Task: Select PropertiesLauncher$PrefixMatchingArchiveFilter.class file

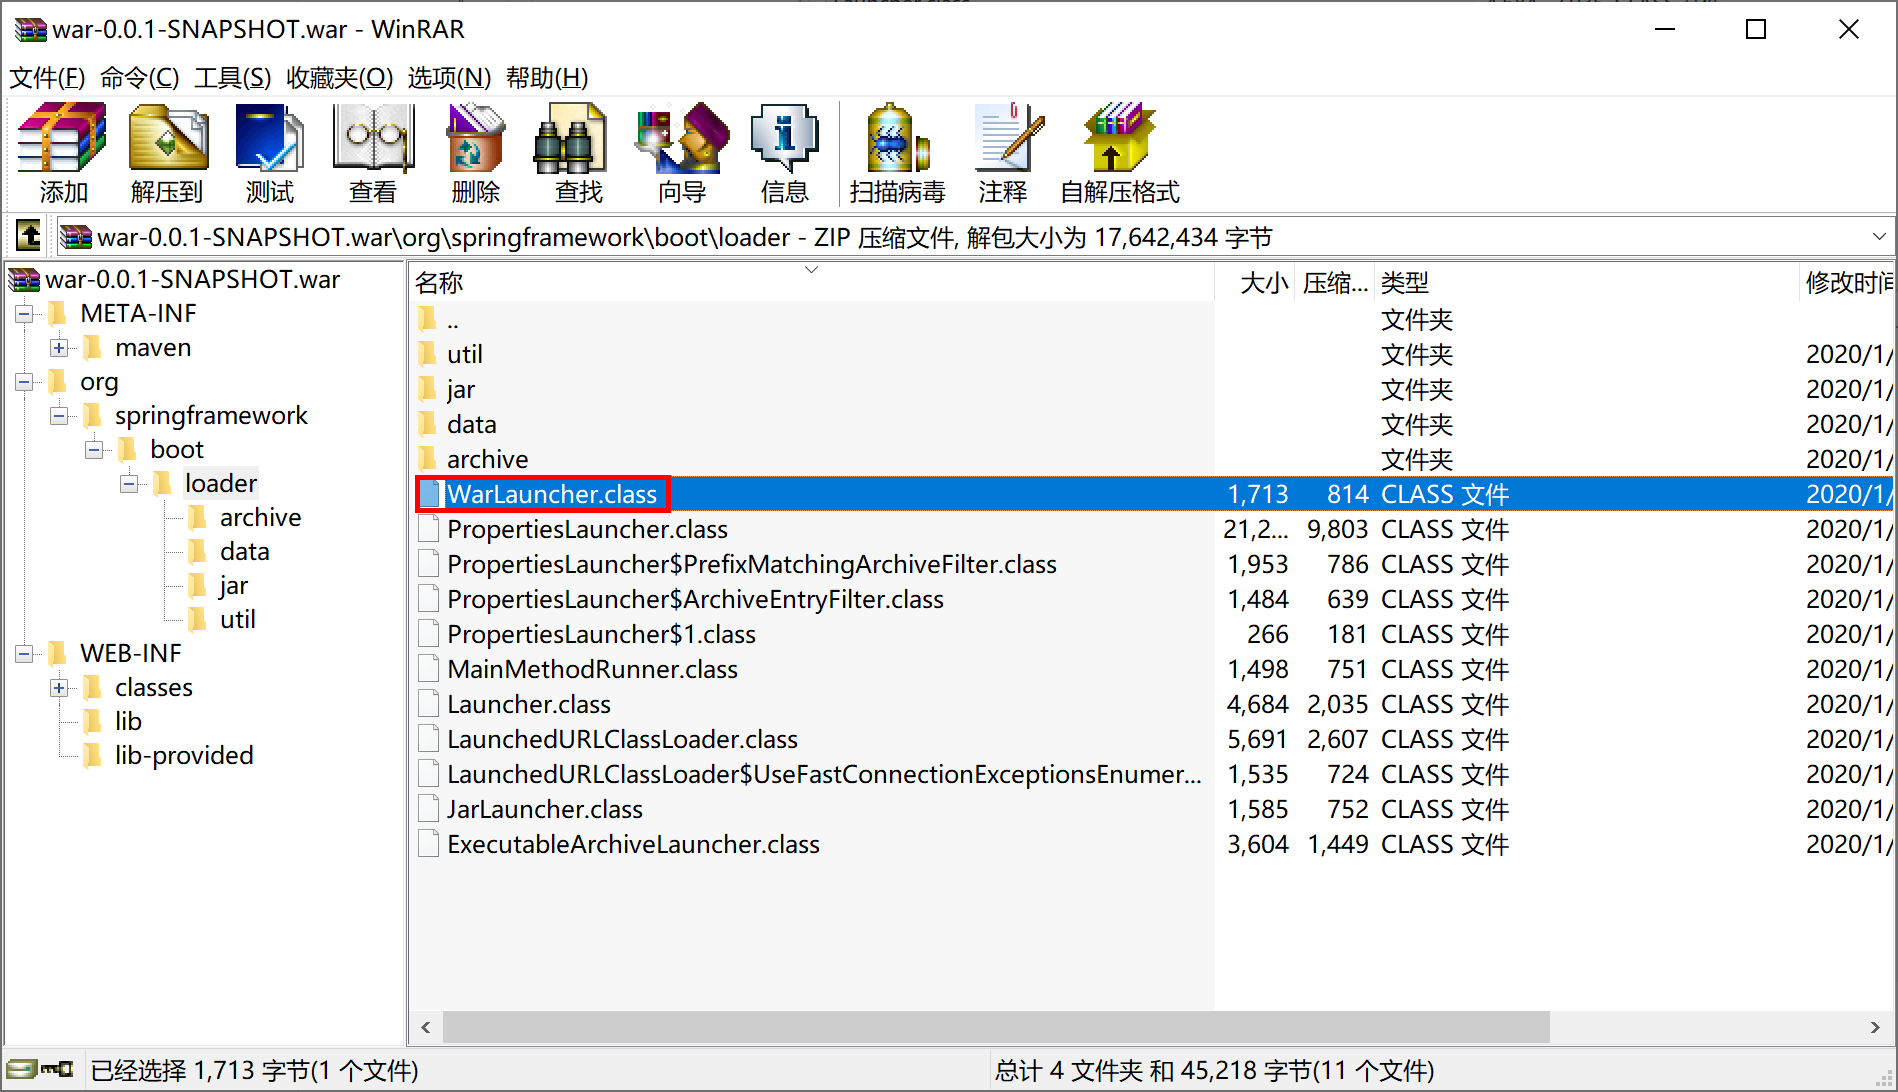Action: [751, 564]
